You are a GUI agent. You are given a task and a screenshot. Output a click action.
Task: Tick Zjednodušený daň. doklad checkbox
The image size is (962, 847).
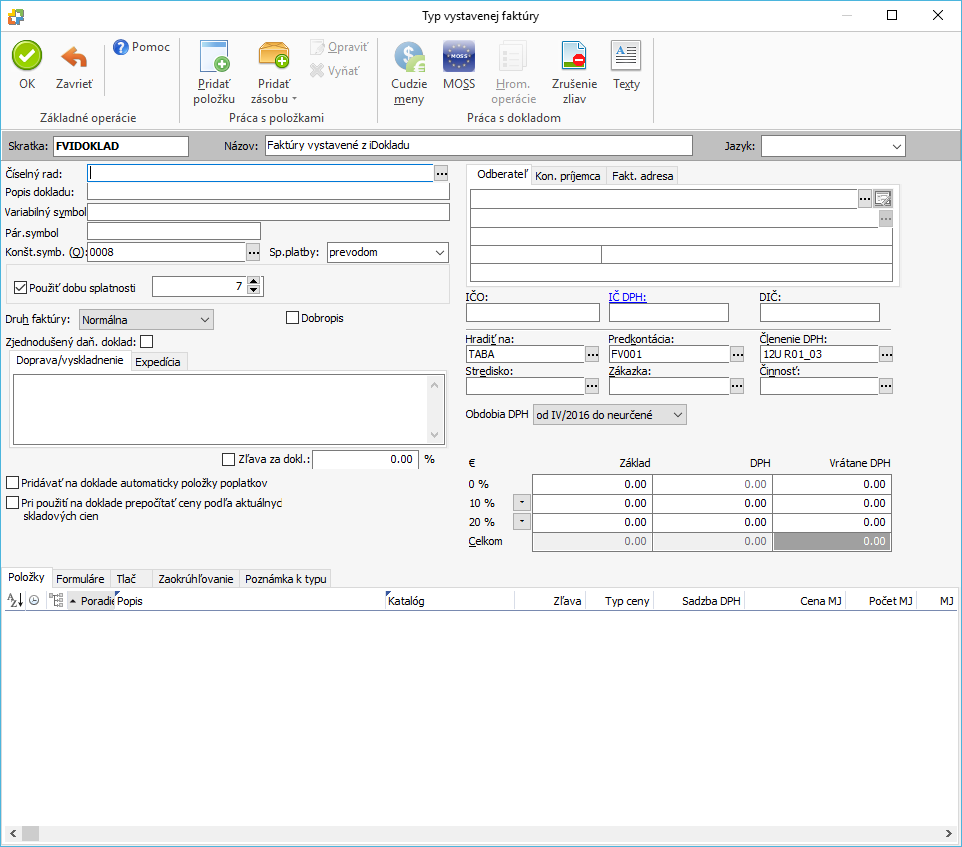coord(147,342)
